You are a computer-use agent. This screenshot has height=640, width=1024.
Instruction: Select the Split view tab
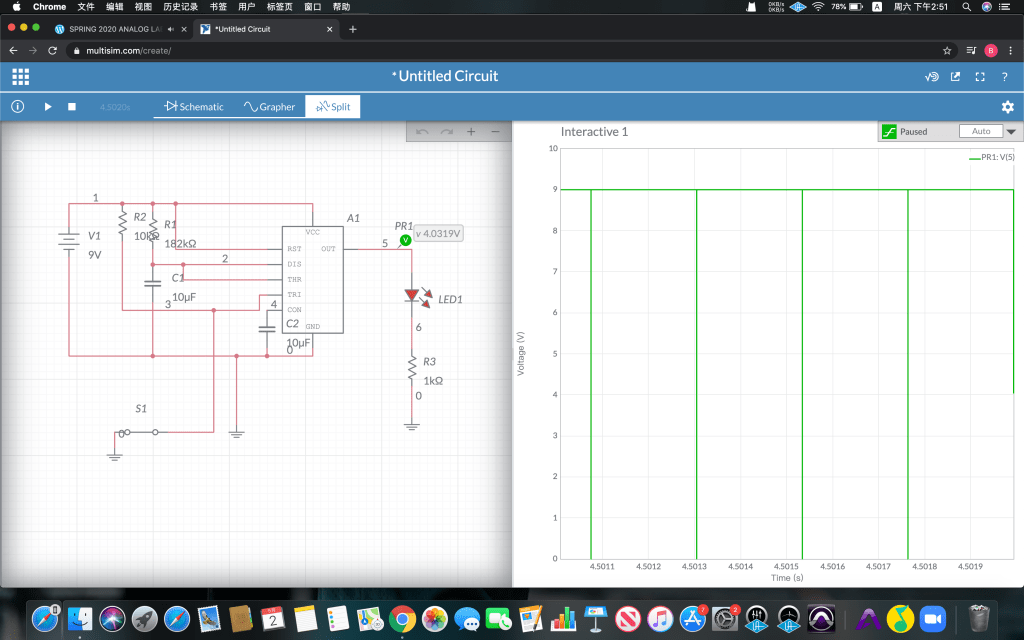(x=333, y=107)
